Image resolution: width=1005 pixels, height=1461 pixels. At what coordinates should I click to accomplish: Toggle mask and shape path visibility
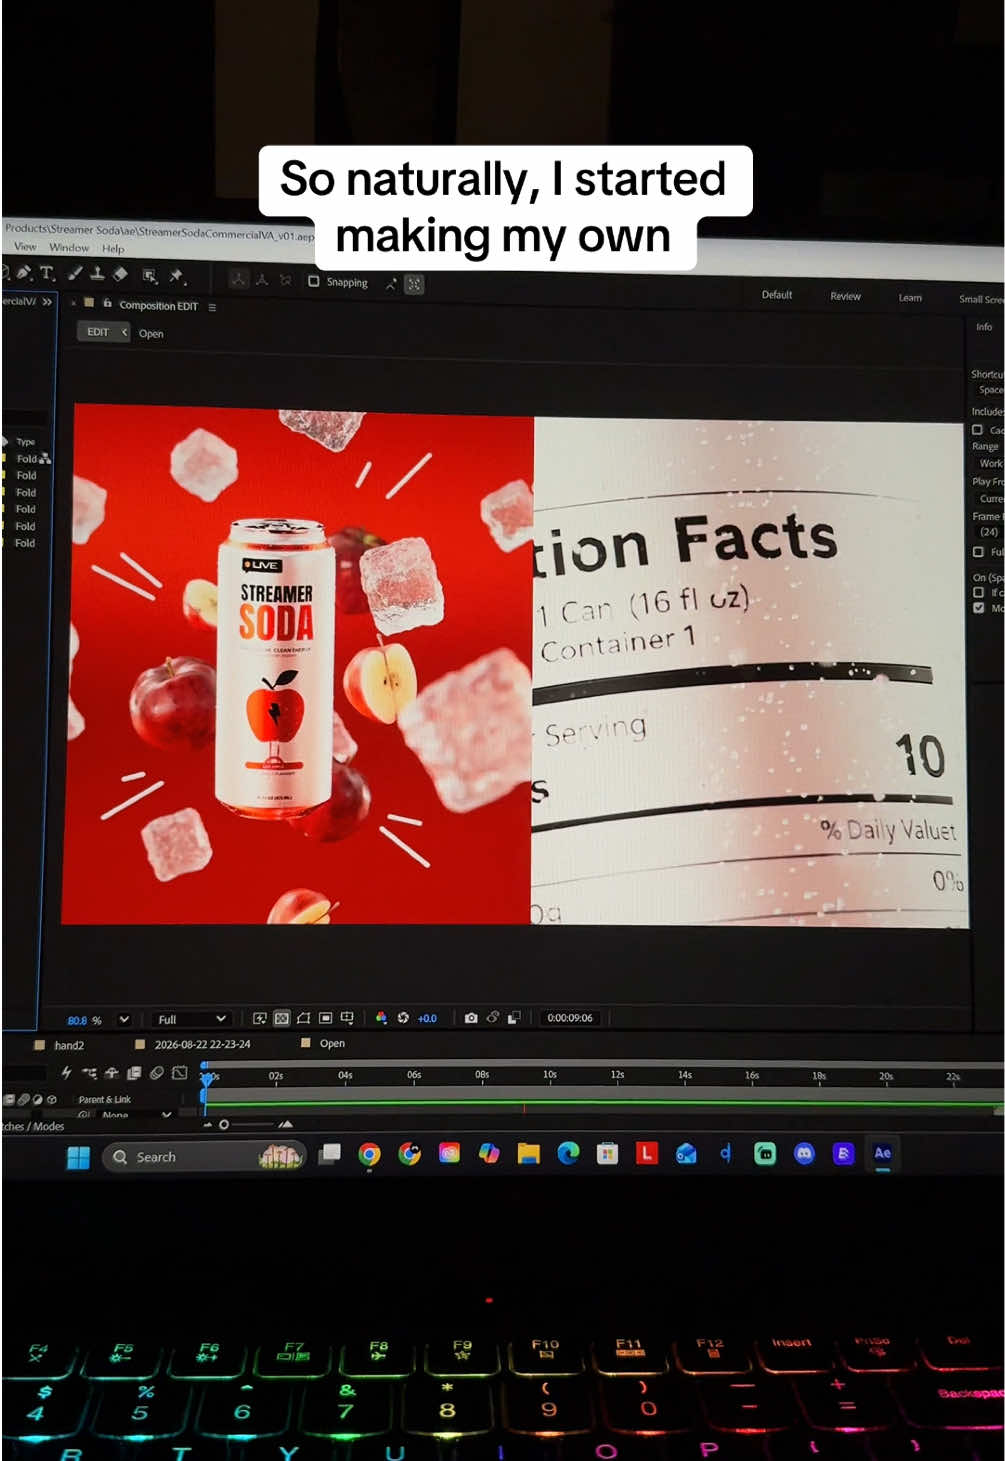pos(304,1018)
